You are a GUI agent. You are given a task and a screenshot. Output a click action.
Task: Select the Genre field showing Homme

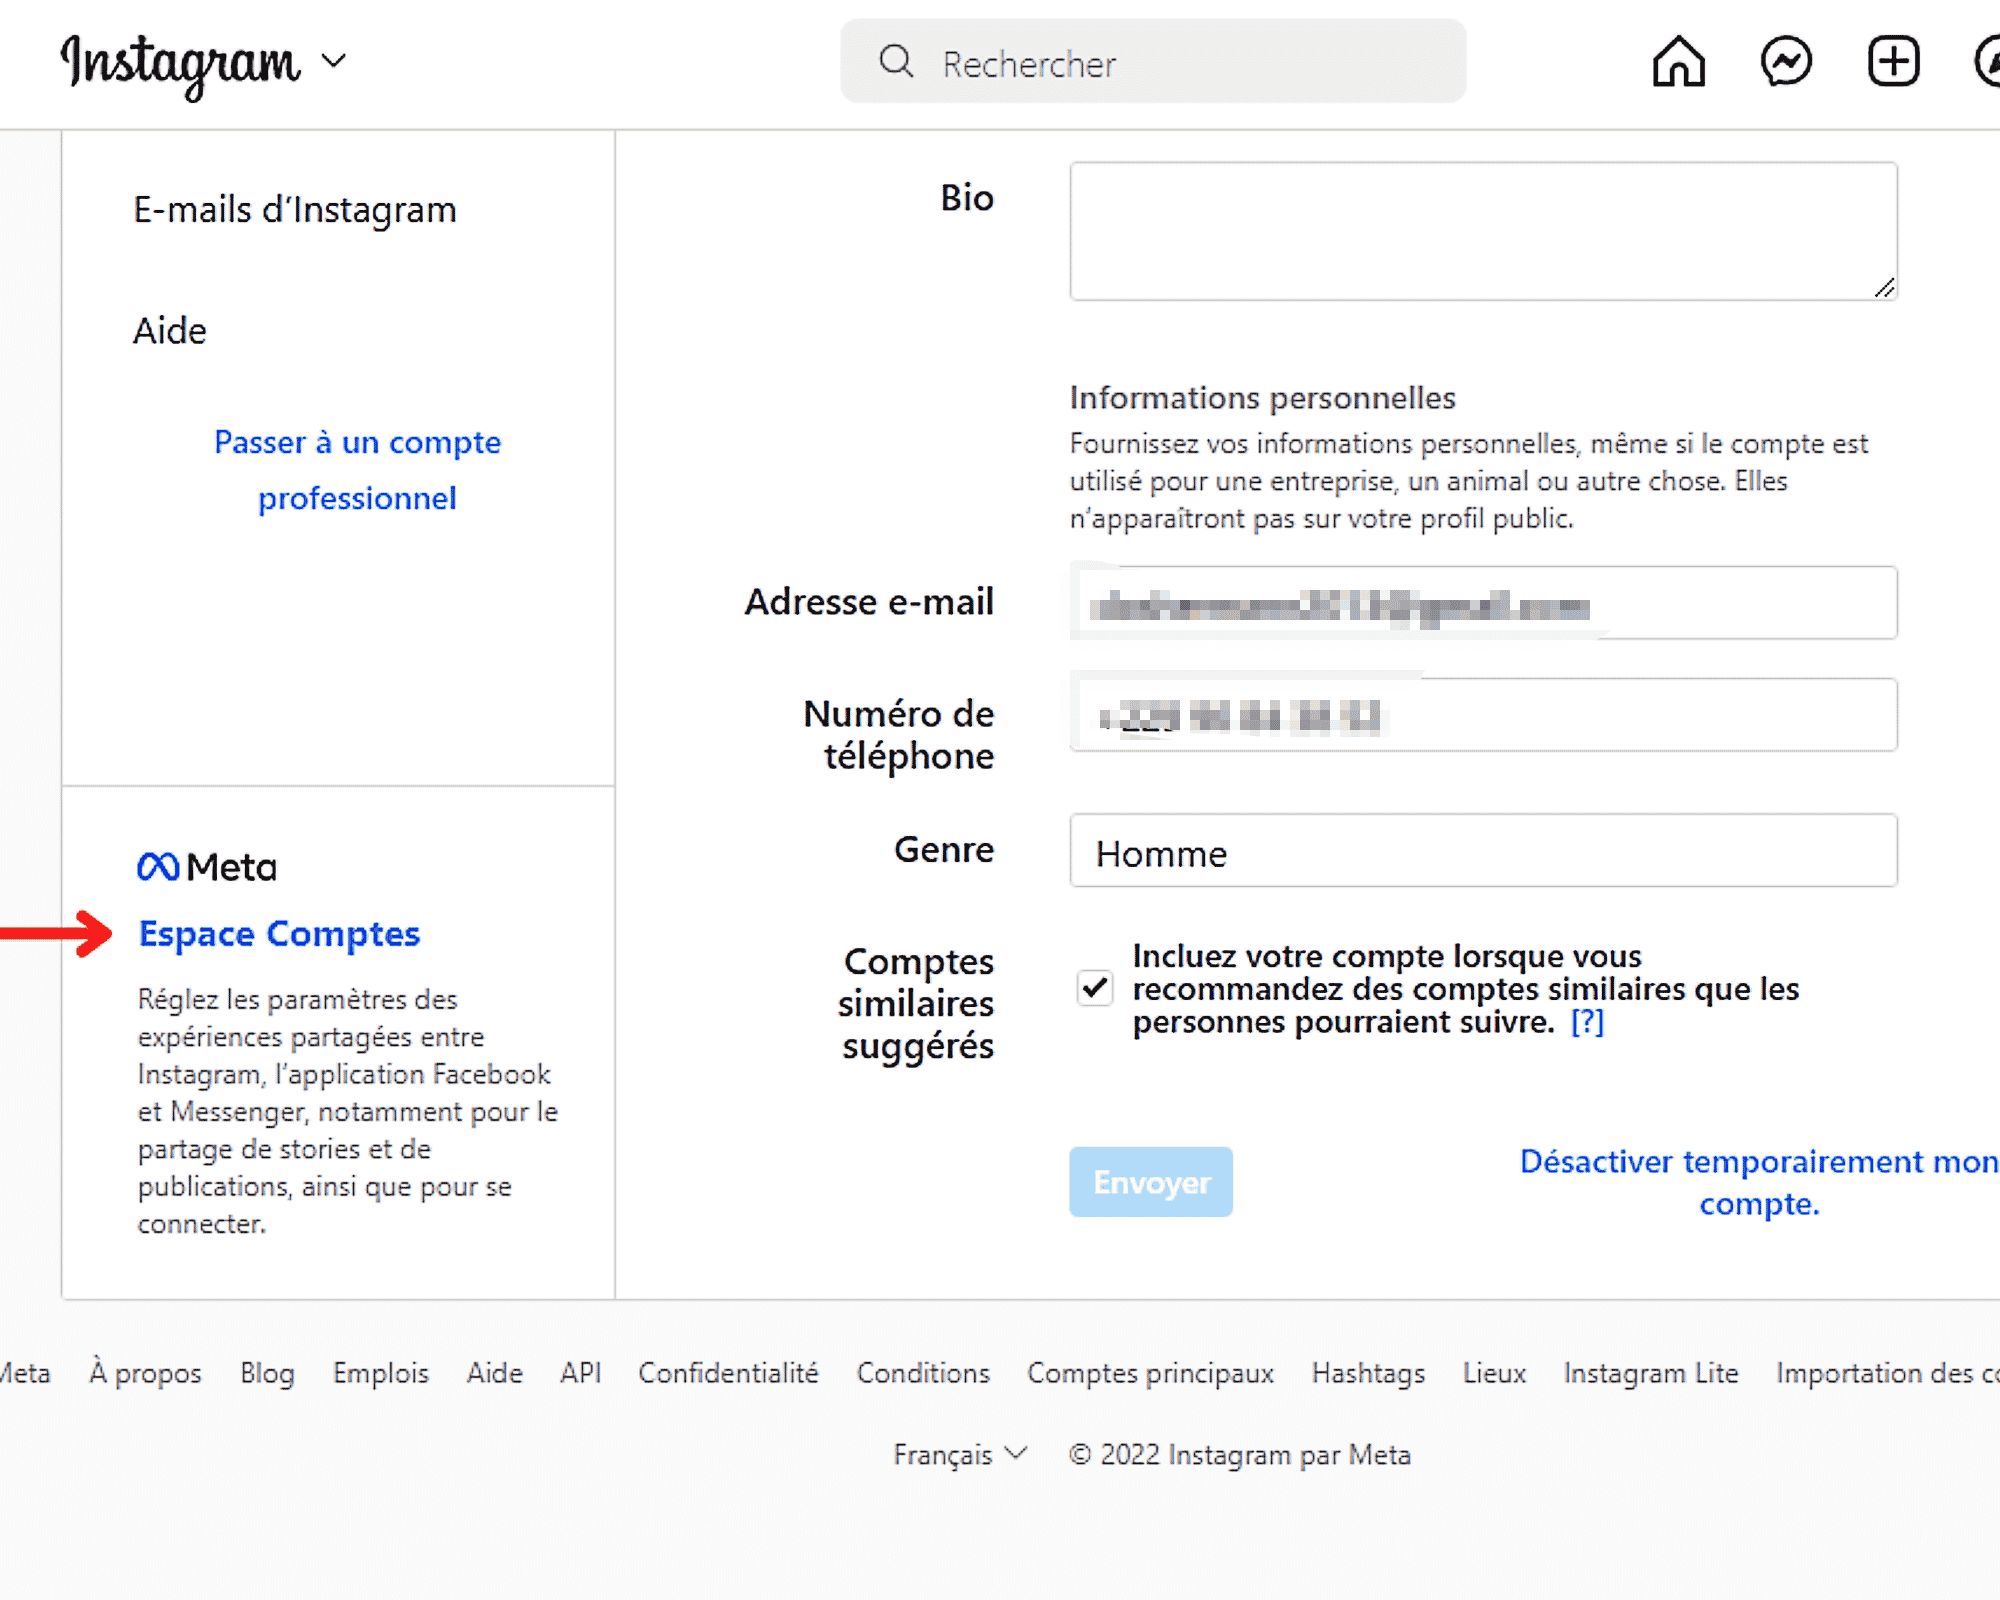click(x=1483, y=851)
